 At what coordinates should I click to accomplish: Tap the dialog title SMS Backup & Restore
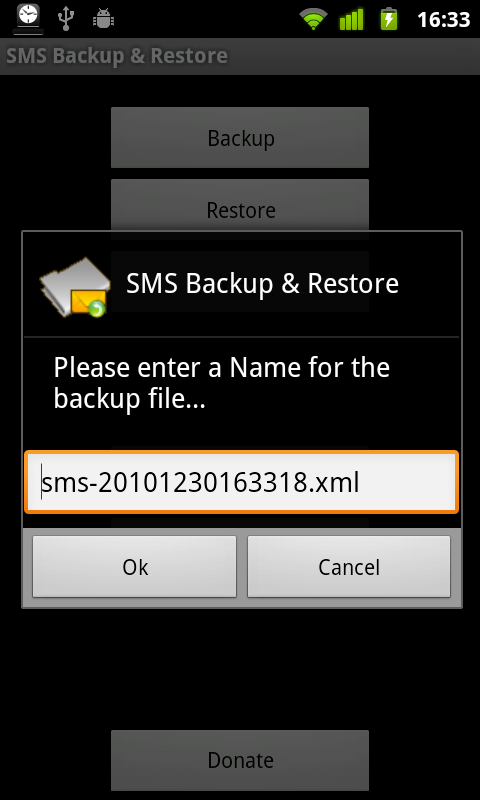coord(262,284)
